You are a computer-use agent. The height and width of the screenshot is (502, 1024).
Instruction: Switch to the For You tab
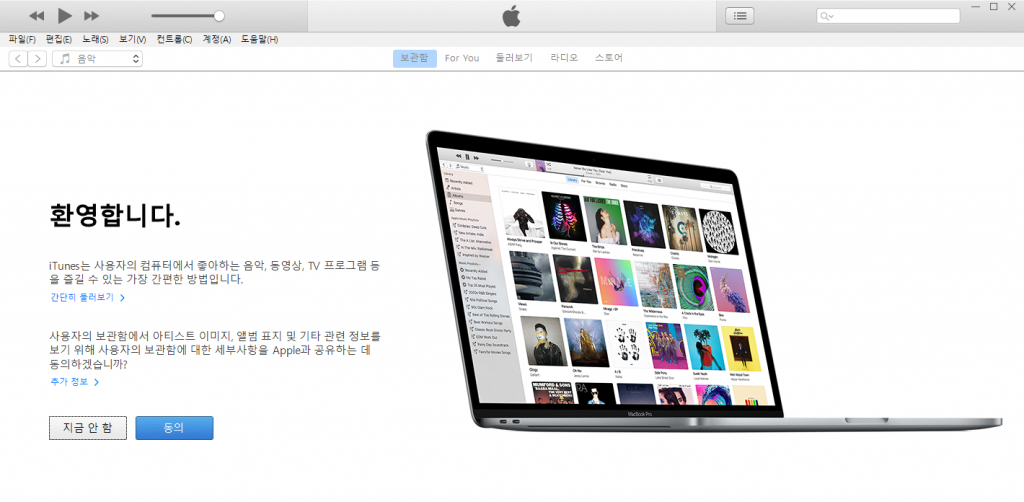point(462,58)
